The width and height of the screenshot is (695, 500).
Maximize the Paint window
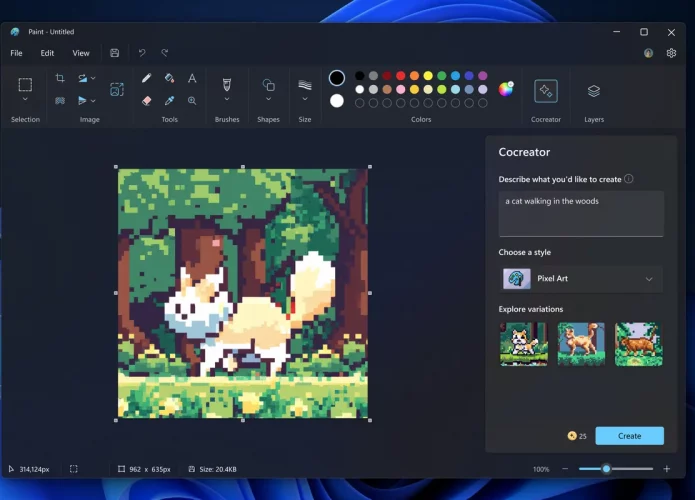pyautogui.click(x=644, y=32)
